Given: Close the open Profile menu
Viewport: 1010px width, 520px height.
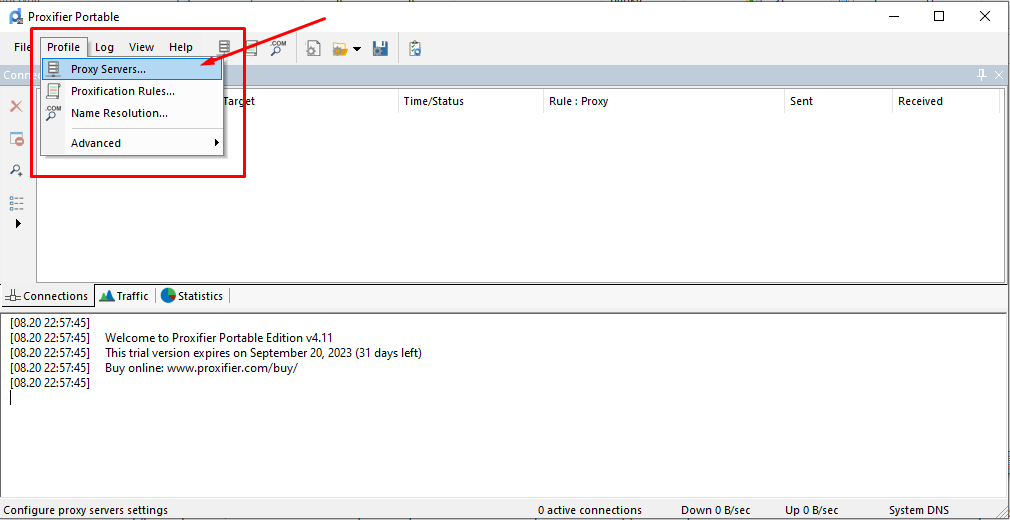Looking at the screenshot, I should [63, 47].
